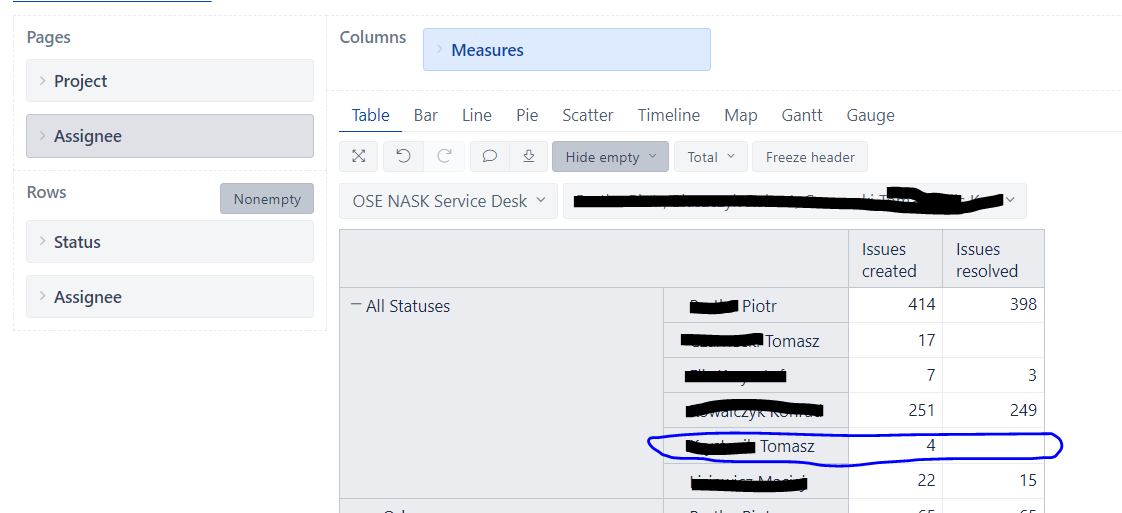
Task: Collapse the All Statuses row
Action: [356, 306]
